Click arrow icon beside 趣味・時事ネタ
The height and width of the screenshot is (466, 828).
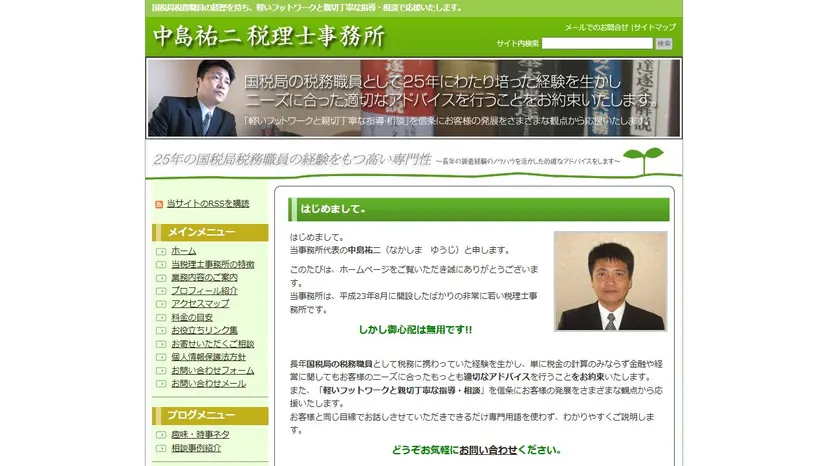coord(161,435)
